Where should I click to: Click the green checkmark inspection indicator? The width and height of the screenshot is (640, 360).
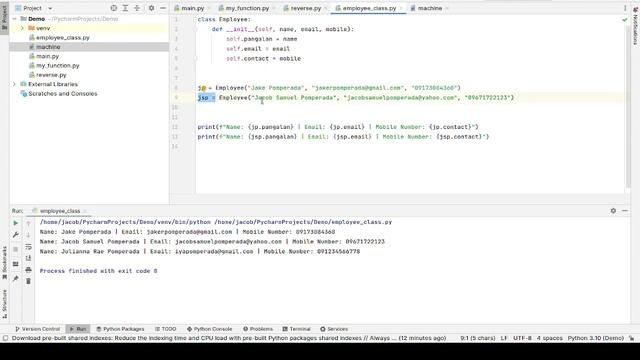(x=624, y=20)
